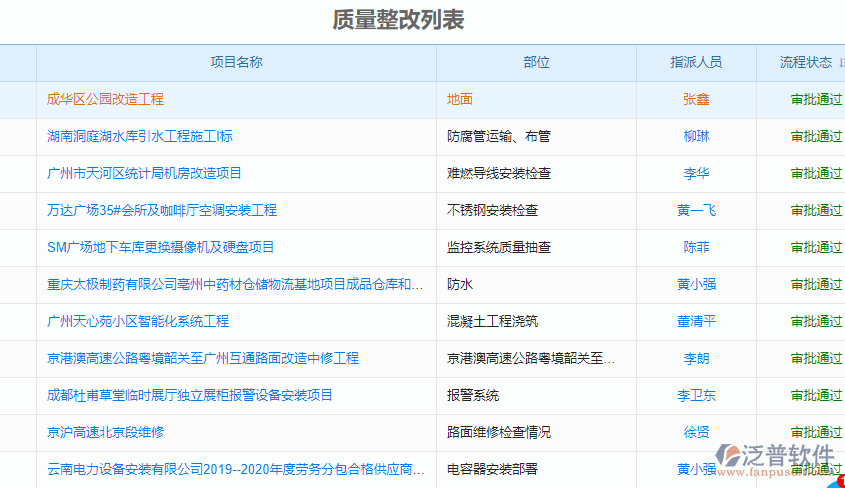This screenshot has height=488, width=845.
Task: Open project 重庆太极制药有限公司亳州中药材仓储物流基地
Action: [x=235, y=284]
